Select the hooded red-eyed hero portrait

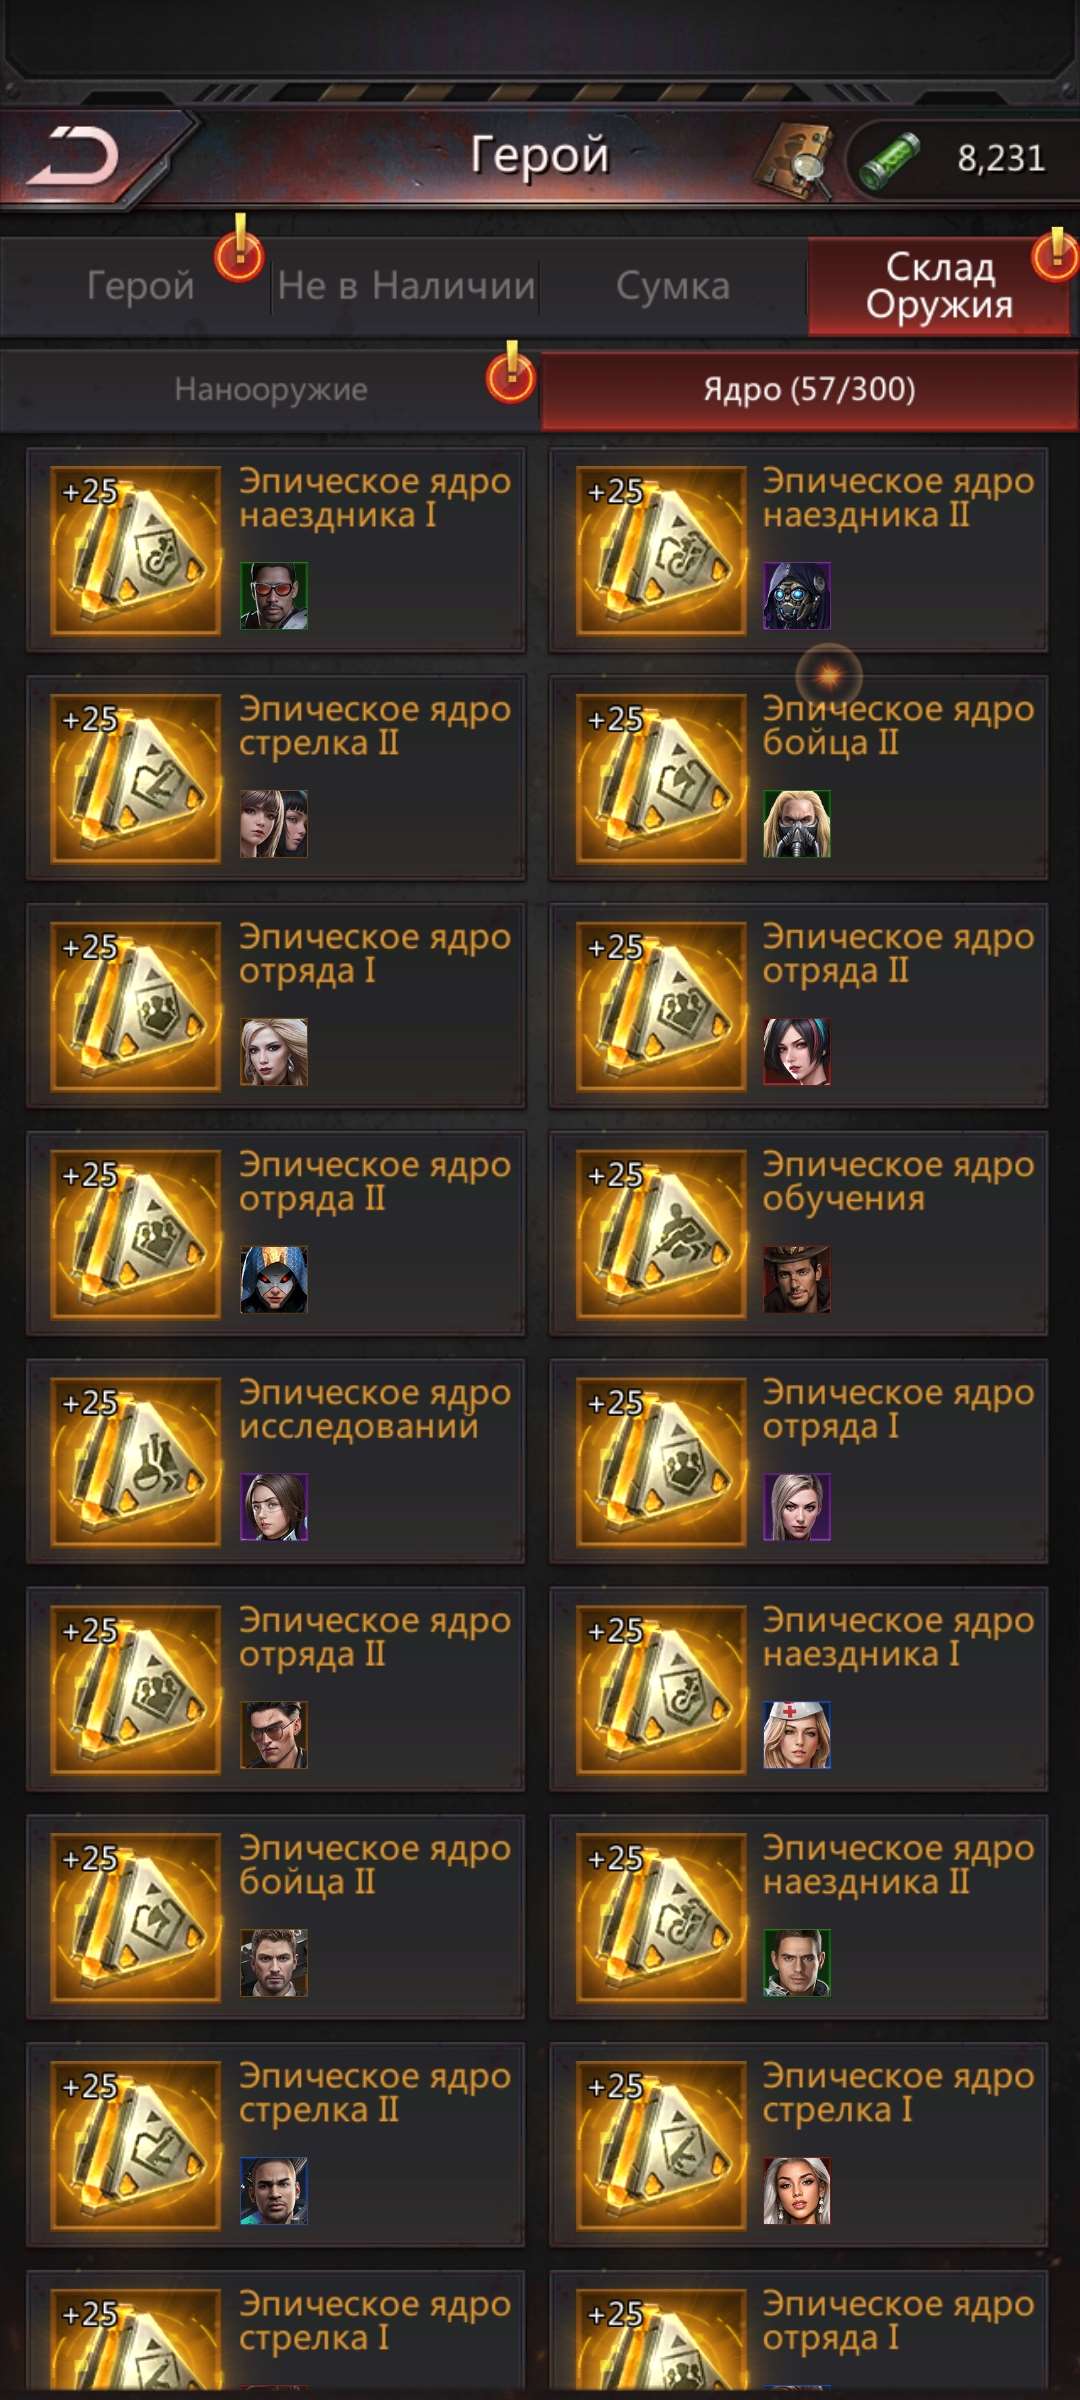point(274,1279)
